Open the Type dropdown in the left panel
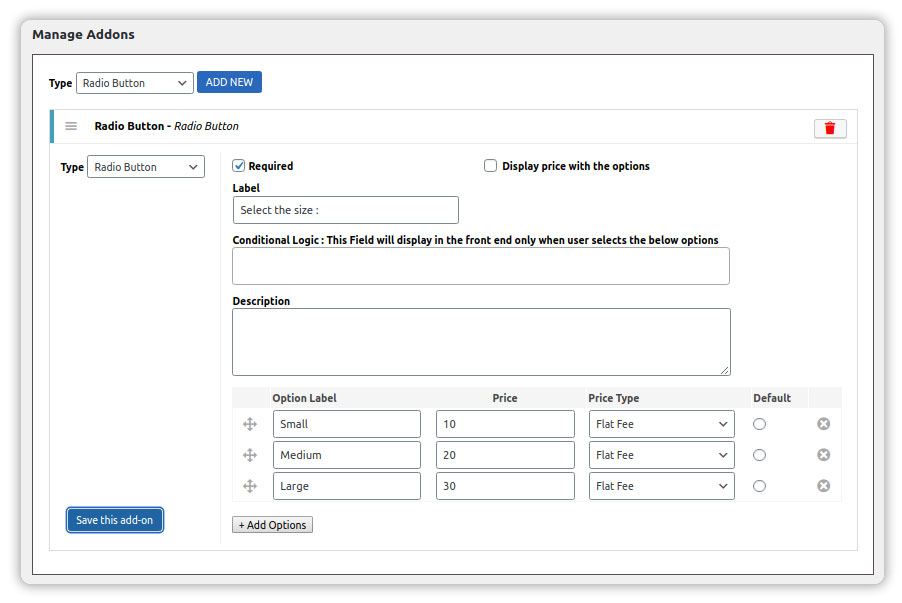The width and height of the screenshot is (902, 603). 146,167
